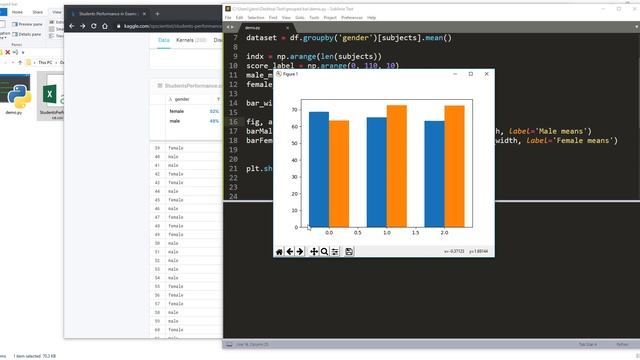Activate the Pan axes tool in Figure
The height and width of the screenshot is (360, 640).
[314, 252]
